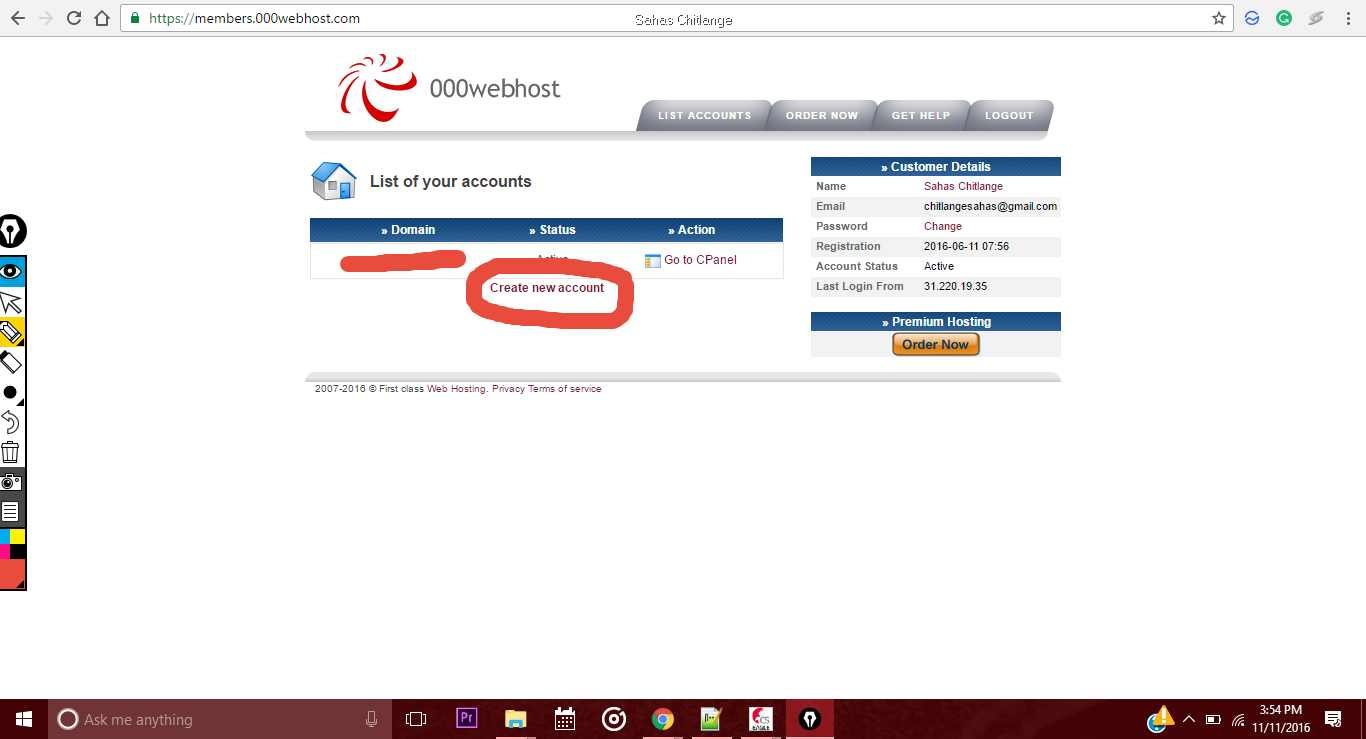This screenshot has height=739, width=1366.
Task: Select the eraser annotation tool
Action: point(12,362)
